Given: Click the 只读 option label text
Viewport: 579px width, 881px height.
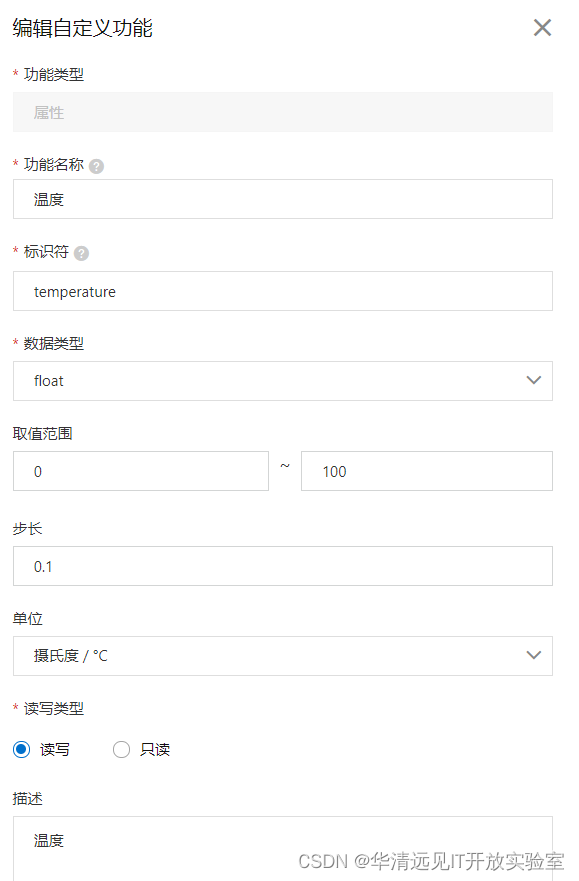Looking at the screenshot, I should tap(155, 750).
